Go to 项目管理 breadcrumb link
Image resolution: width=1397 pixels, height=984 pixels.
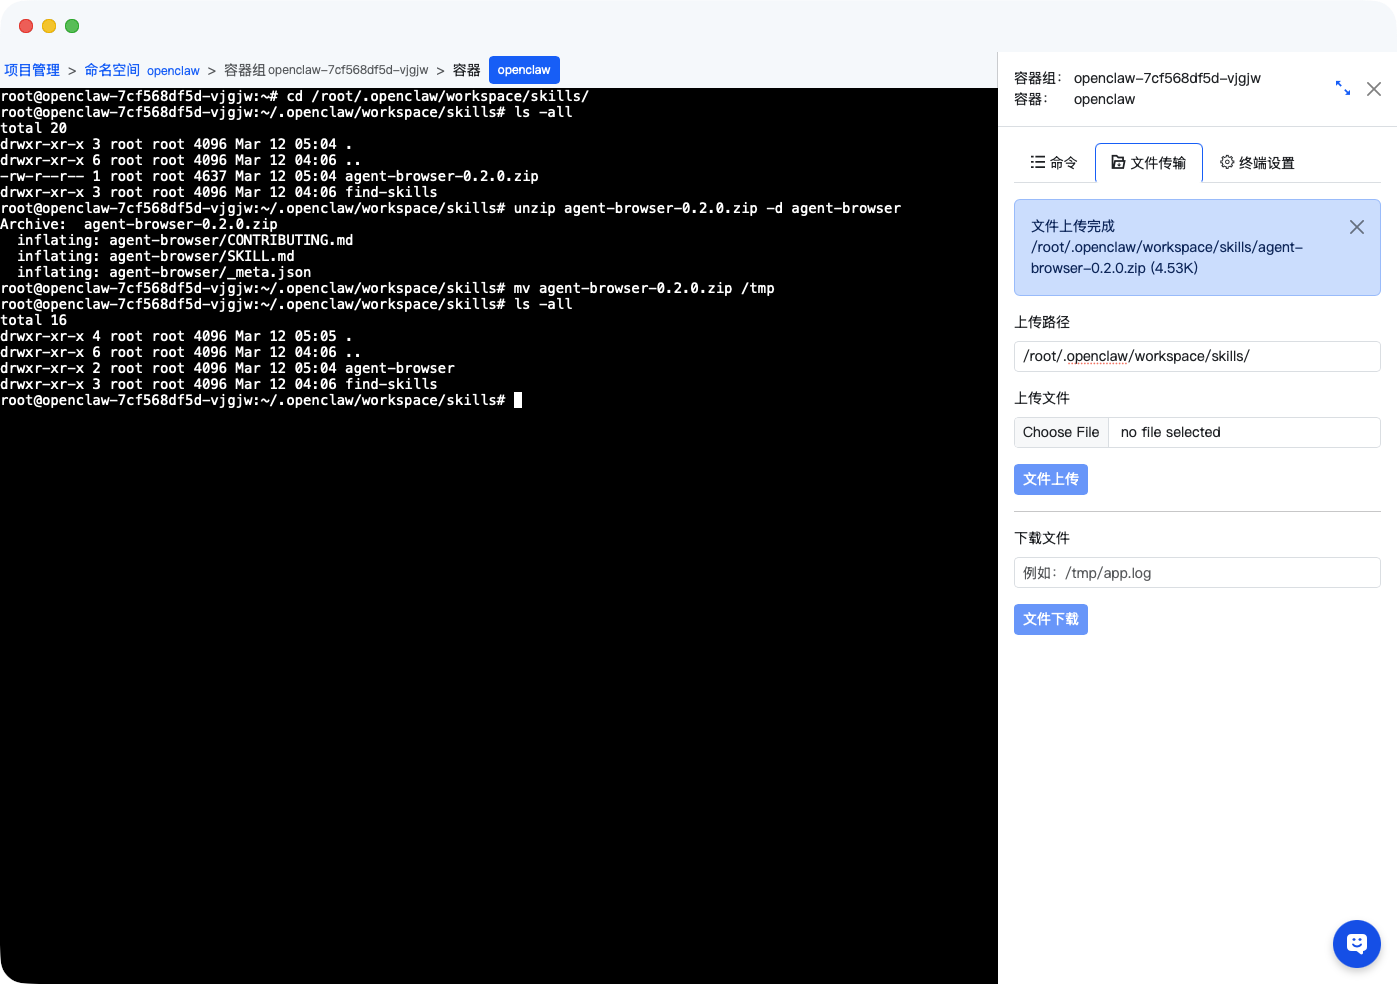click(32, 70)
